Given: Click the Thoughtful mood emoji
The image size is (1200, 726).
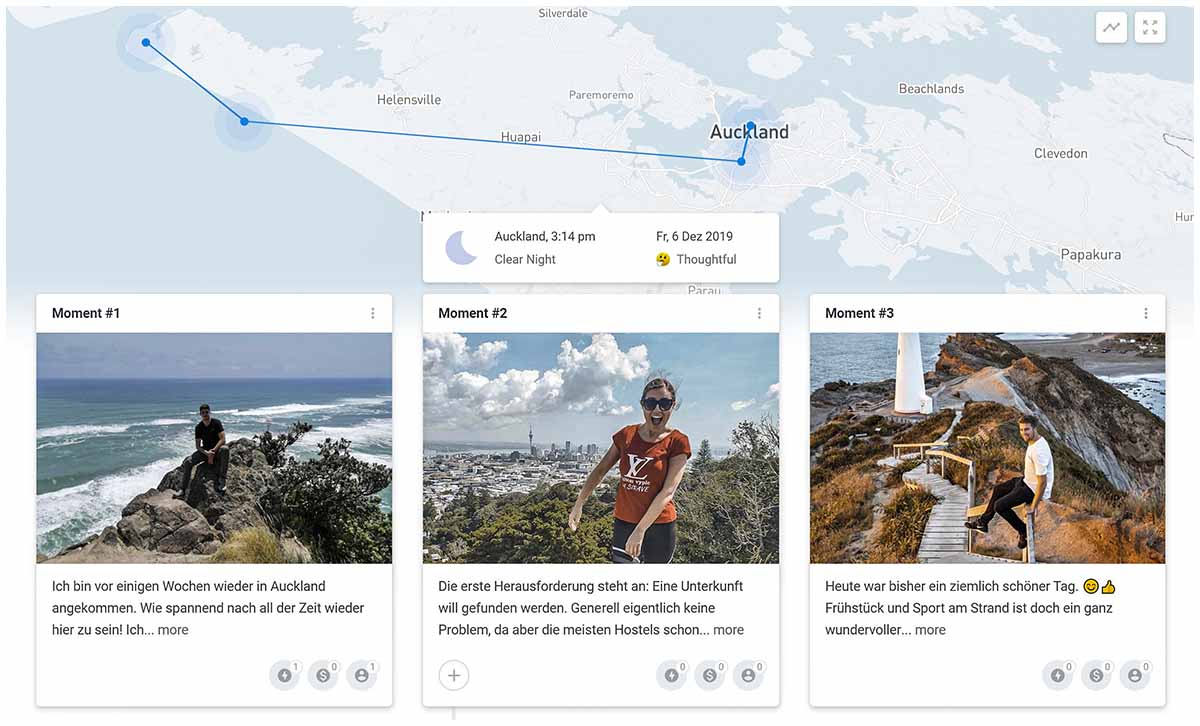Looking at the screenshot, I should point(663,259).
